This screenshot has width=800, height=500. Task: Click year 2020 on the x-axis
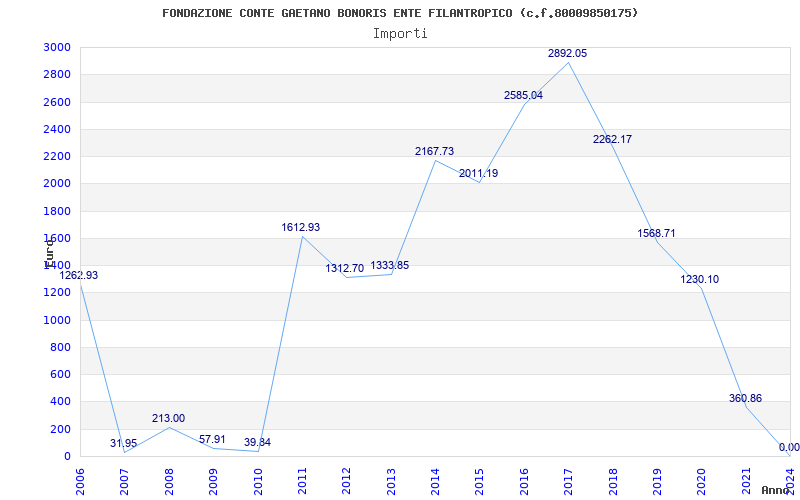[702, 481]
